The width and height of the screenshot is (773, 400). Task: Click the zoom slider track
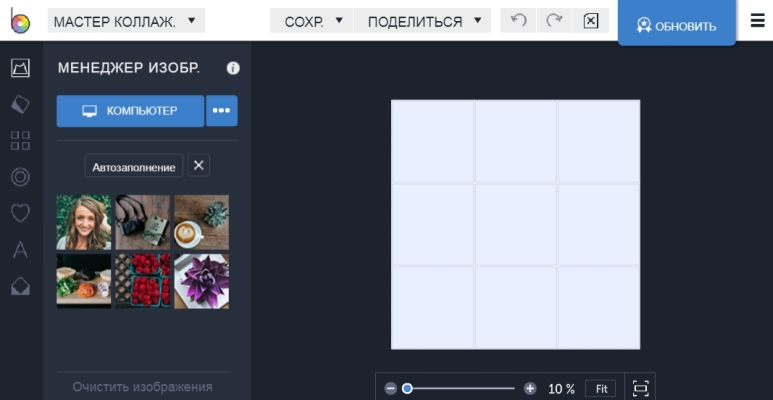pos(460,388)
